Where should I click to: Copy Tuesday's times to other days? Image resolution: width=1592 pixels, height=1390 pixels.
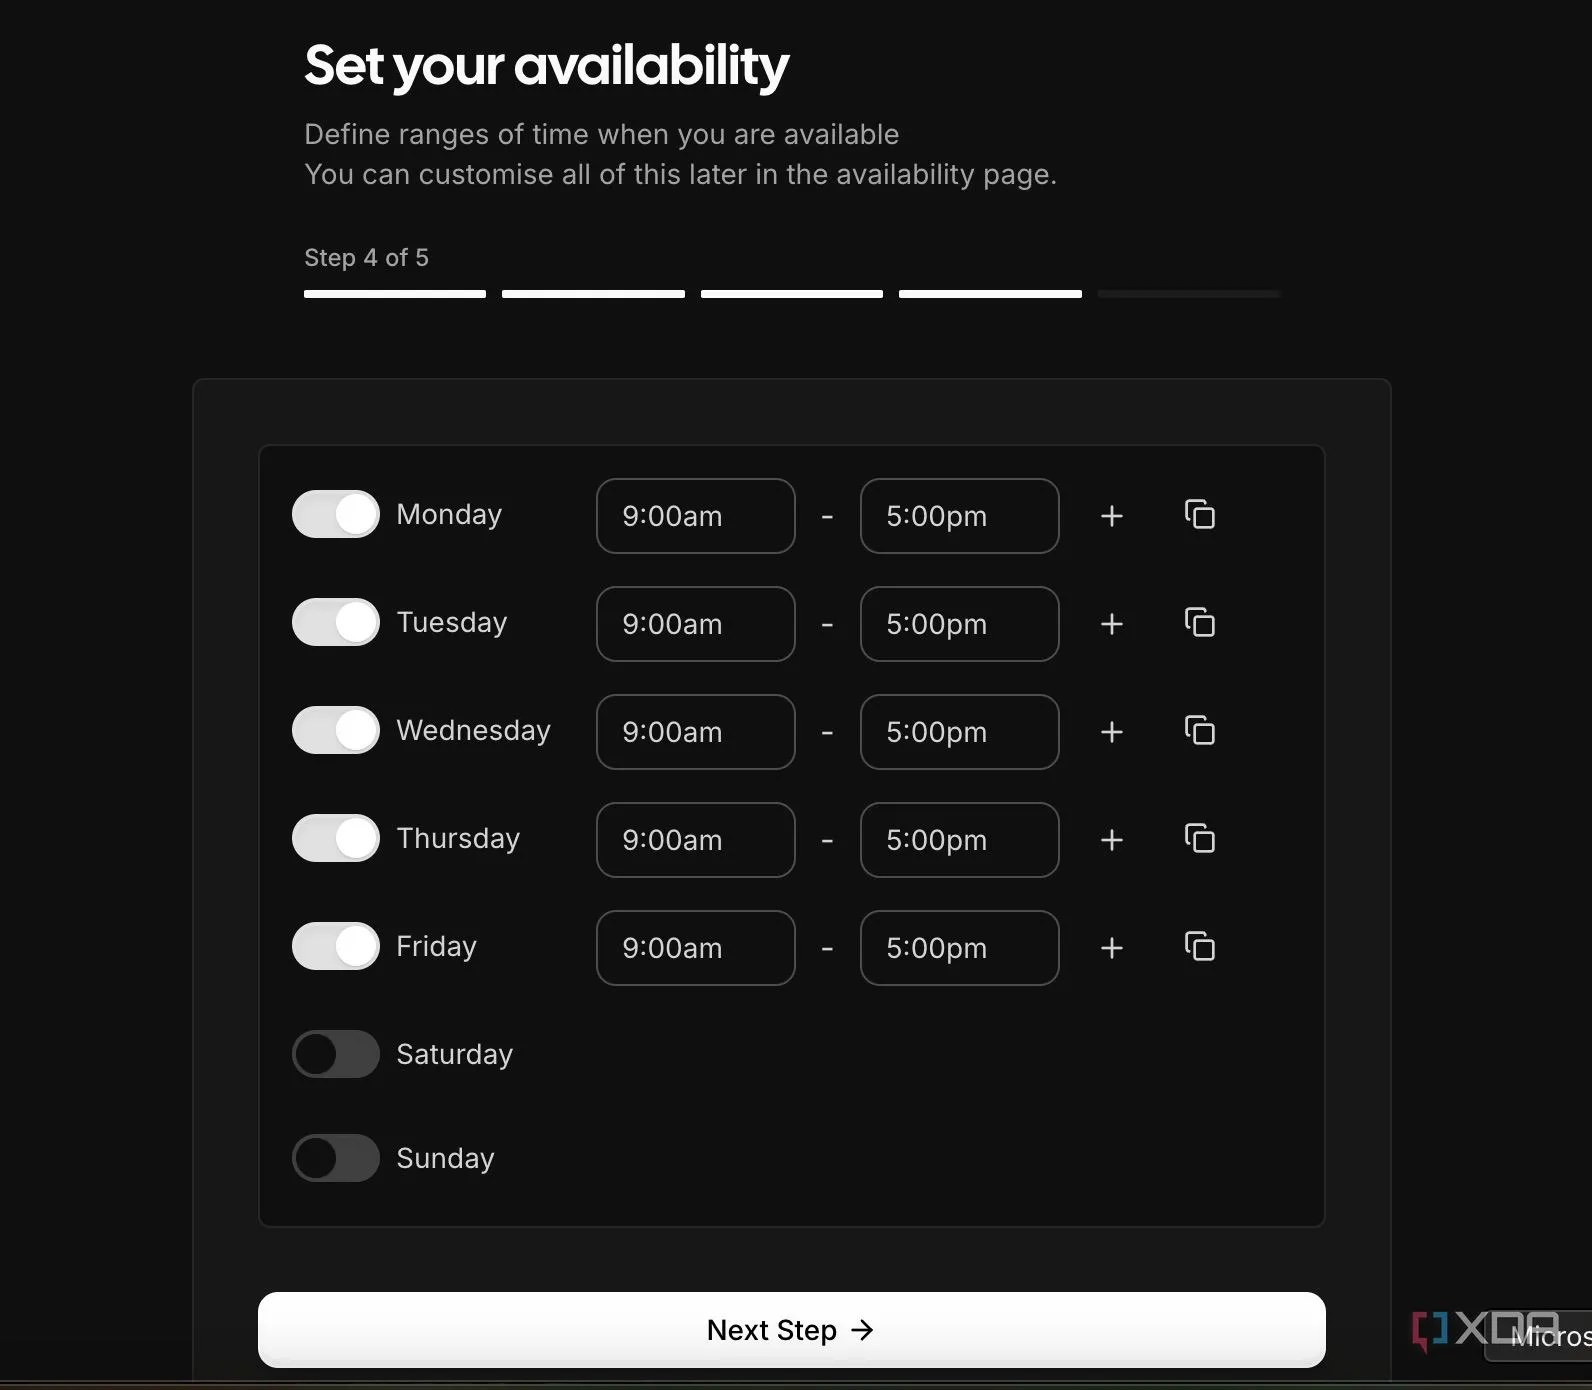[1199, 622]
